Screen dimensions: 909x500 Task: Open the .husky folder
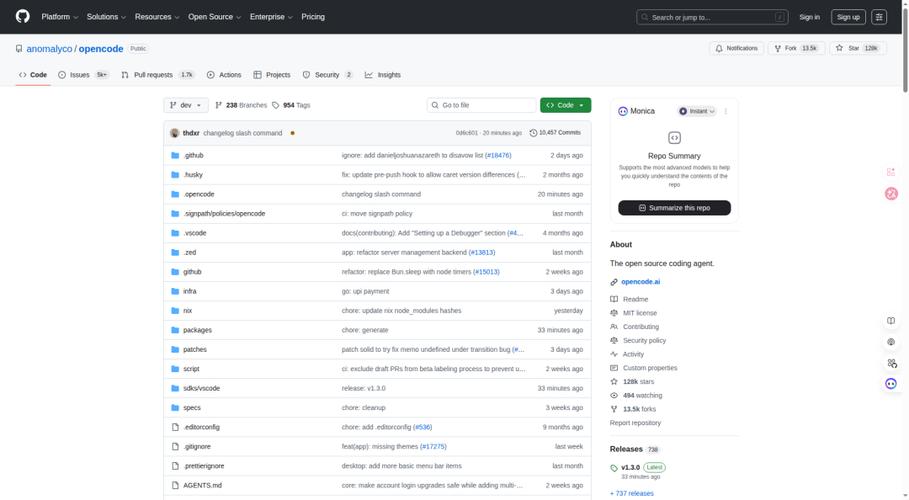(x=193, y=175)
